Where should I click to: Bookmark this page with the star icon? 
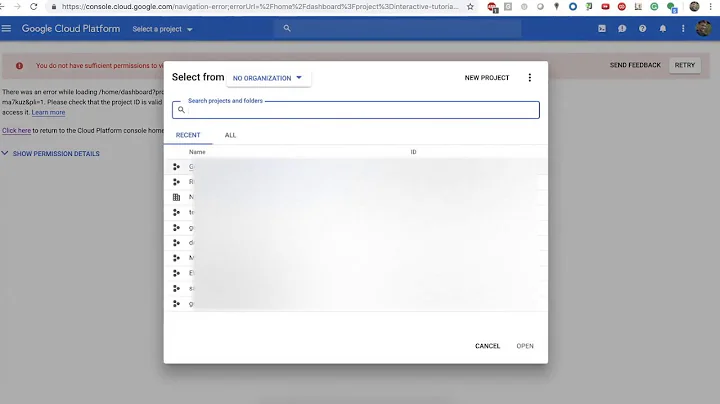[x=470, y=7]
